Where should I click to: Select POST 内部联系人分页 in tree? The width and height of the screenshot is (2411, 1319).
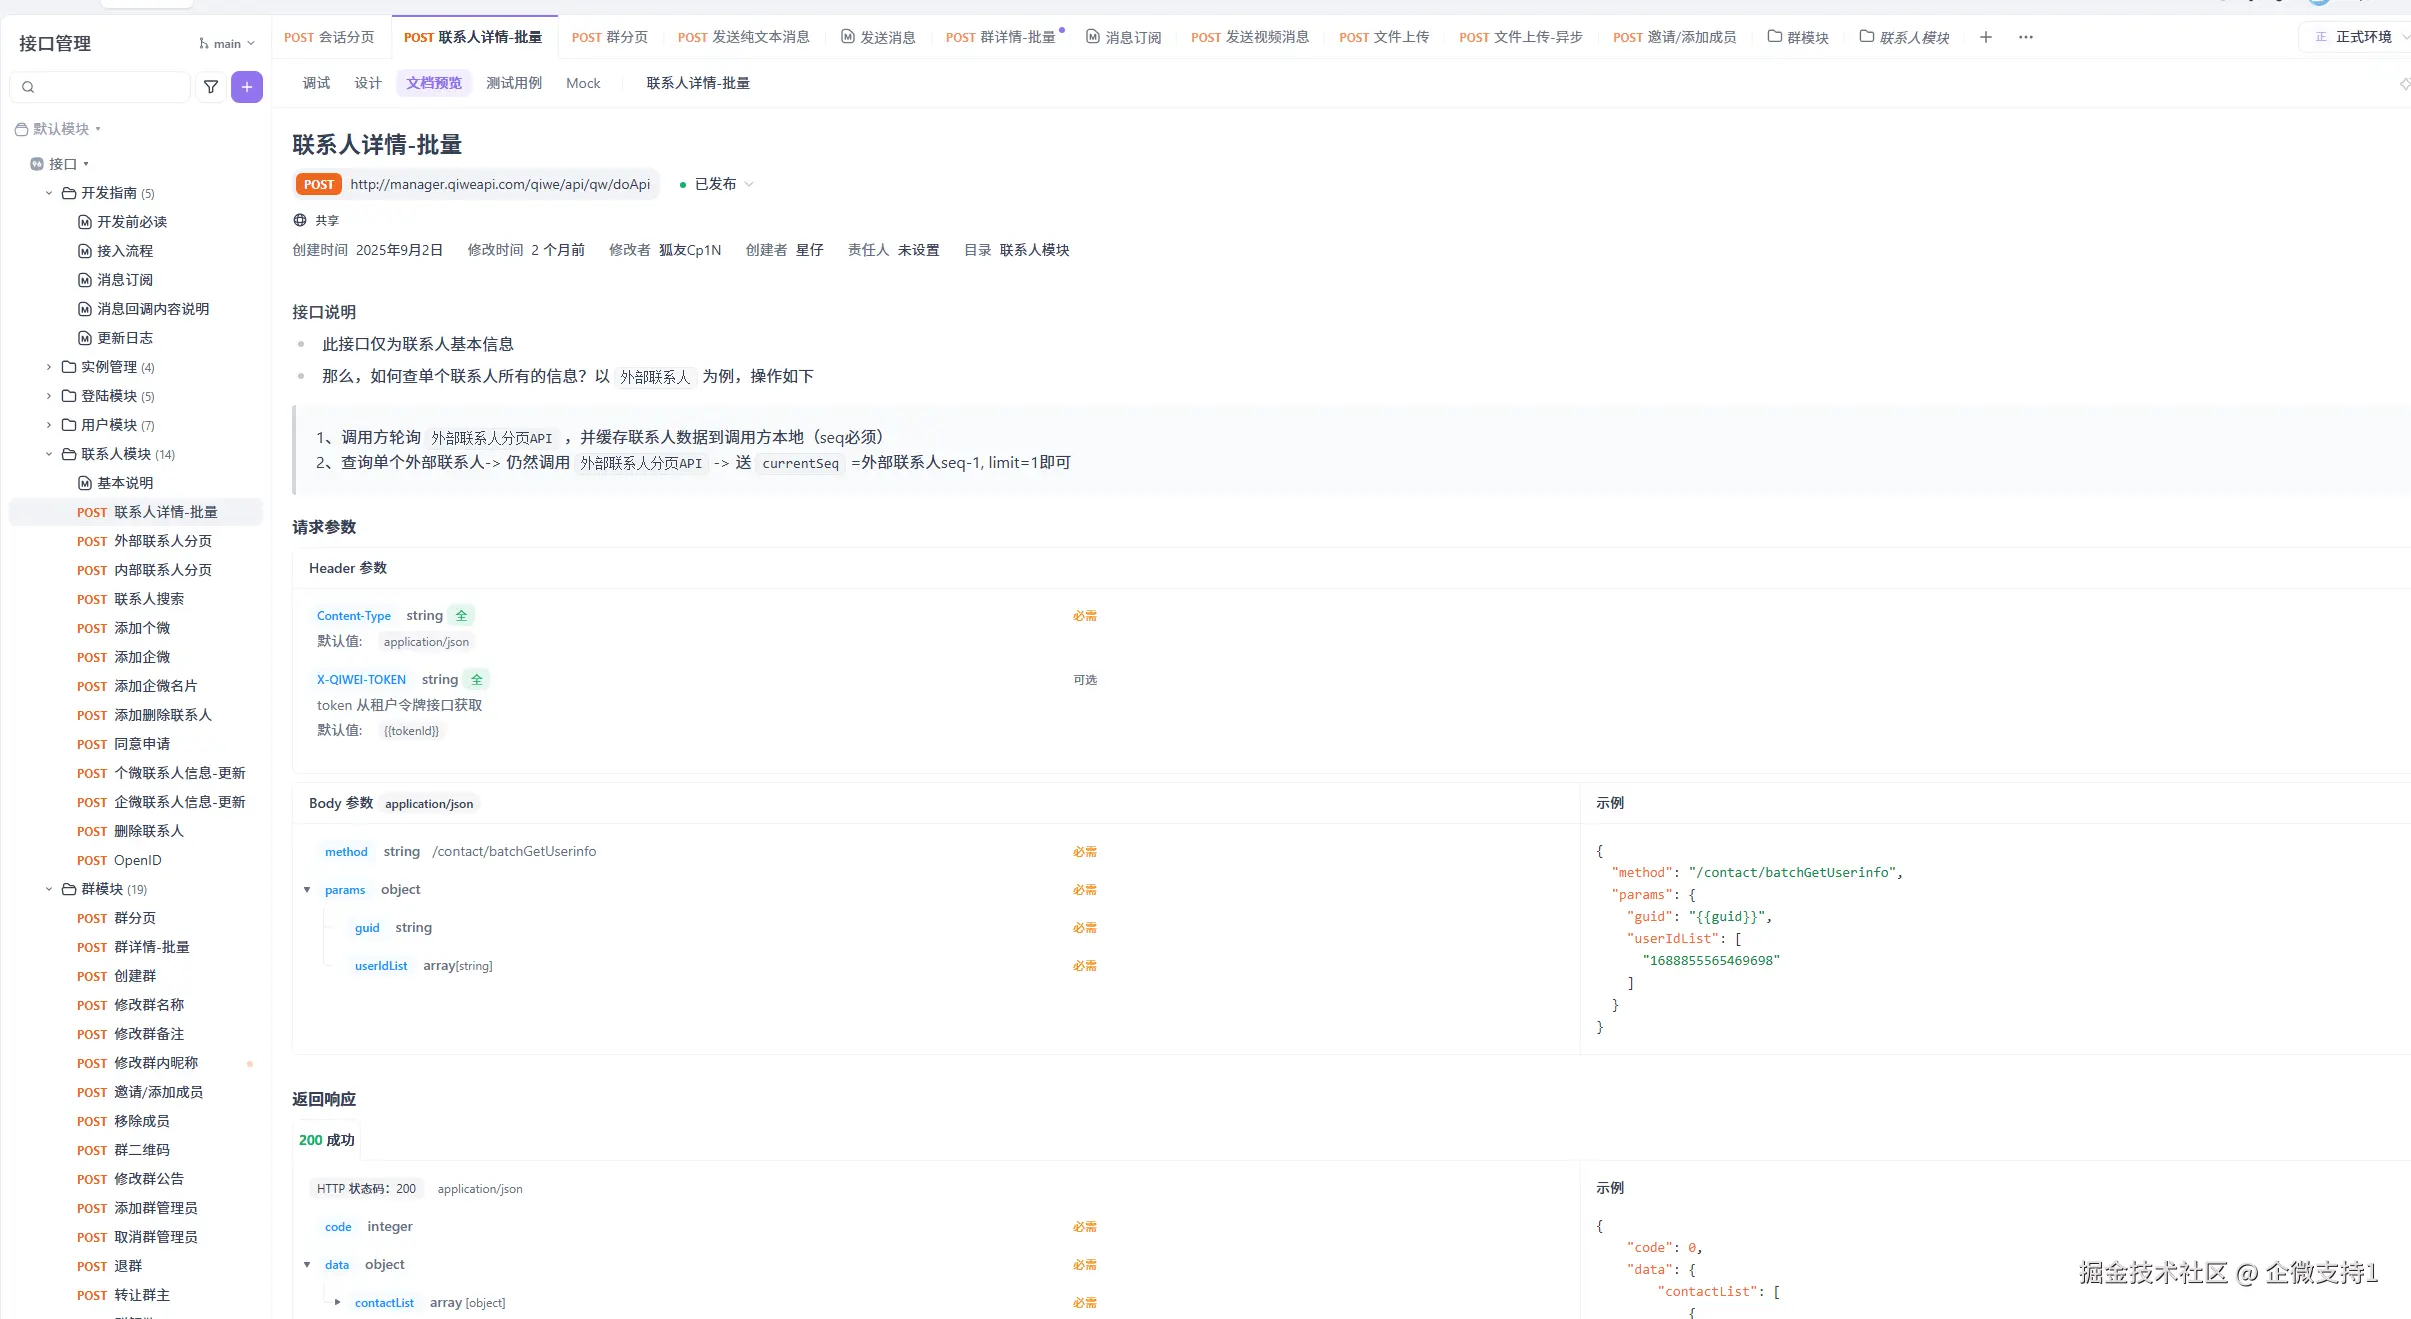[x=144, y=570]
